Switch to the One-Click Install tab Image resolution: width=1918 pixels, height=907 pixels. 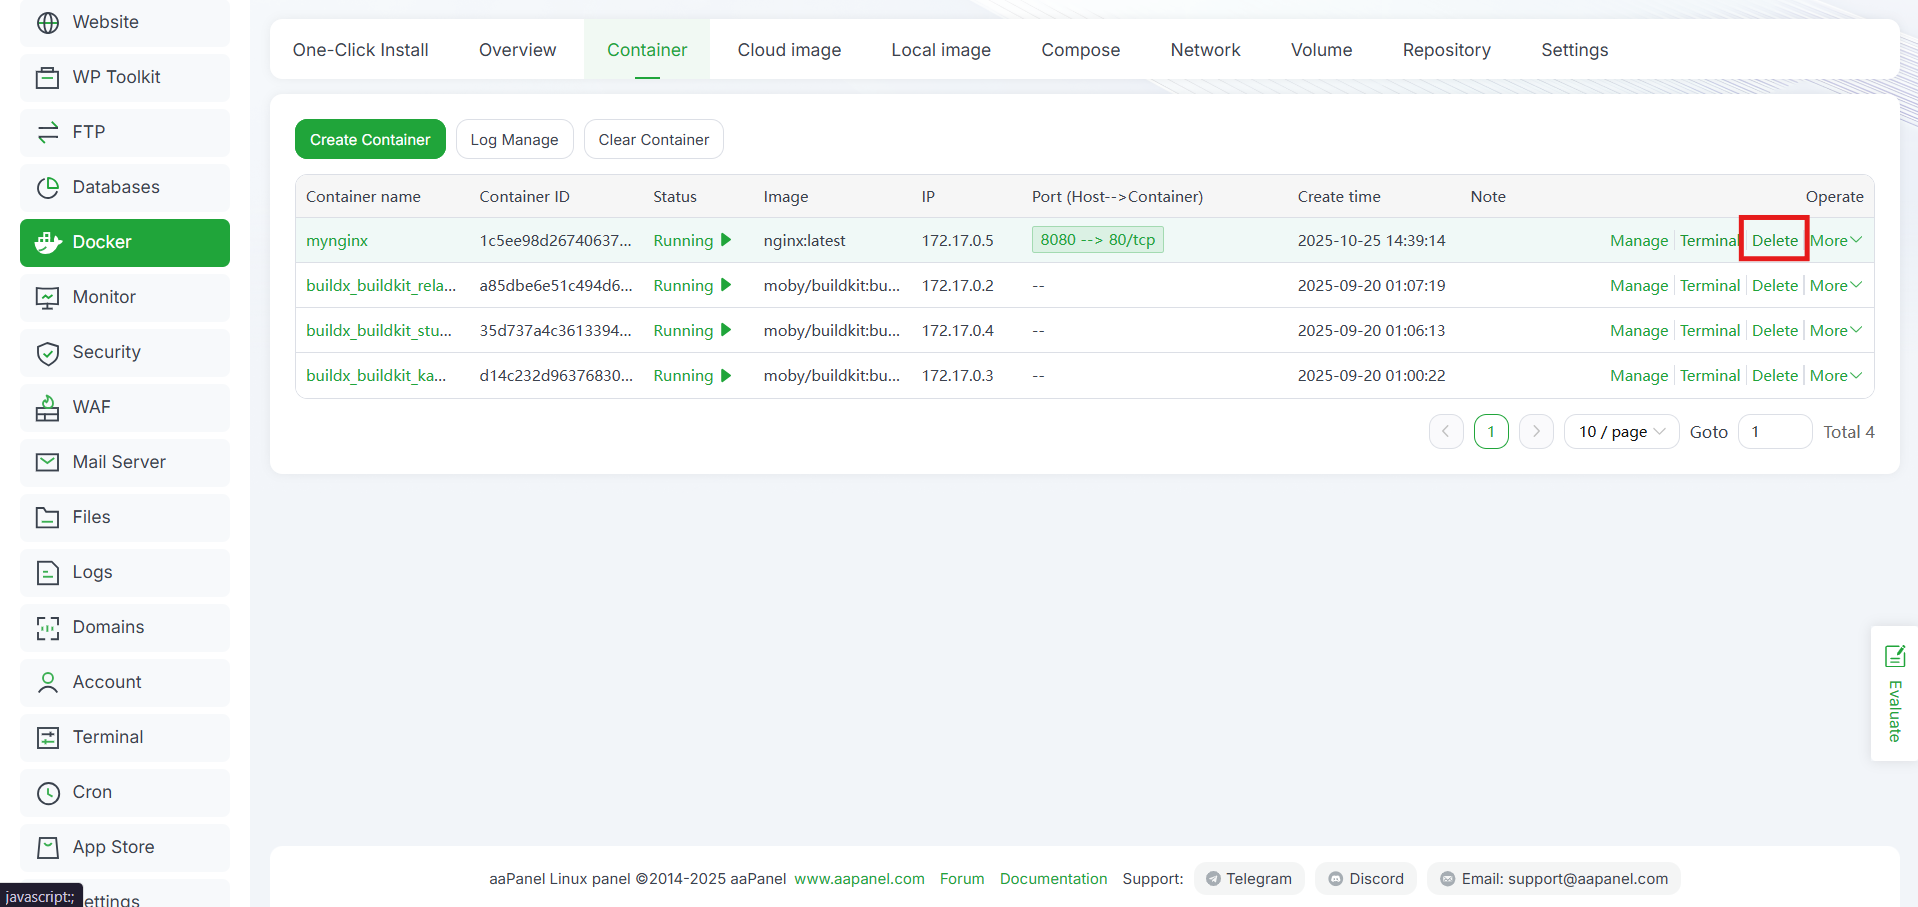point(360,50)
